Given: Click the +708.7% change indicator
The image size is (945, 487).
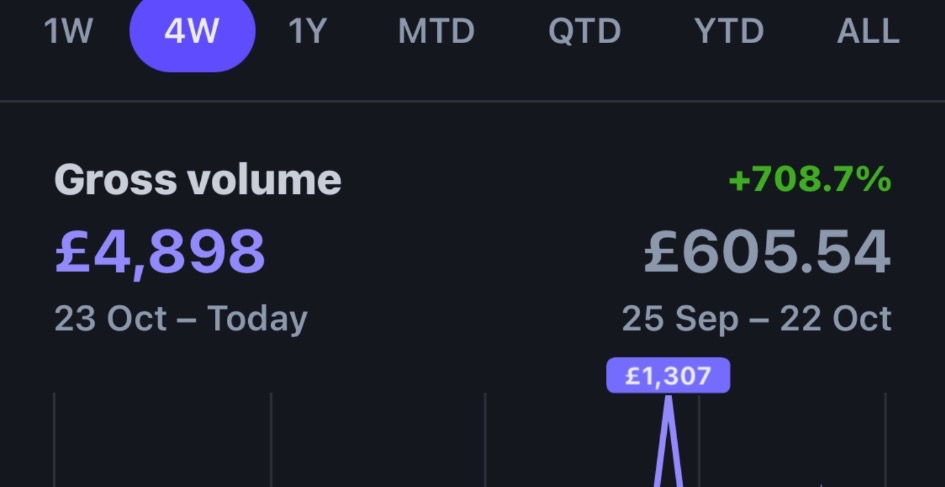Looking at the screenshot, I should tap(810, 180).
